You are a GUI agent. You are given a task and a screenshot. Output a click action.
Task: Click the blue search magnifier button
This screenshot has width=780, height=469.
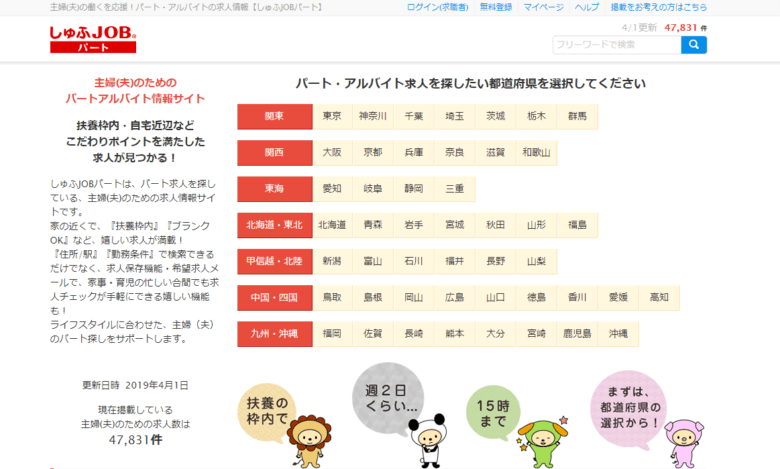click(693, 45)
